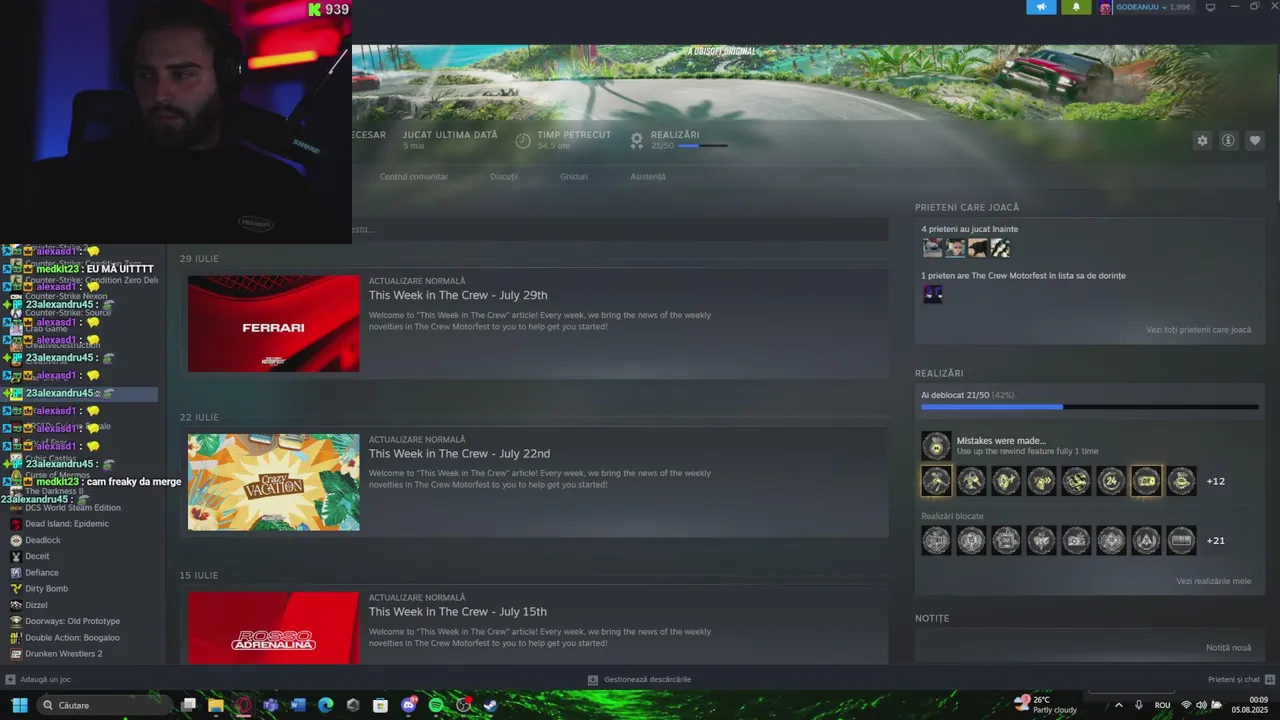The image size is (1280, 720).
Task: Open the Asistență tab
Action: (x=648, y=177)
